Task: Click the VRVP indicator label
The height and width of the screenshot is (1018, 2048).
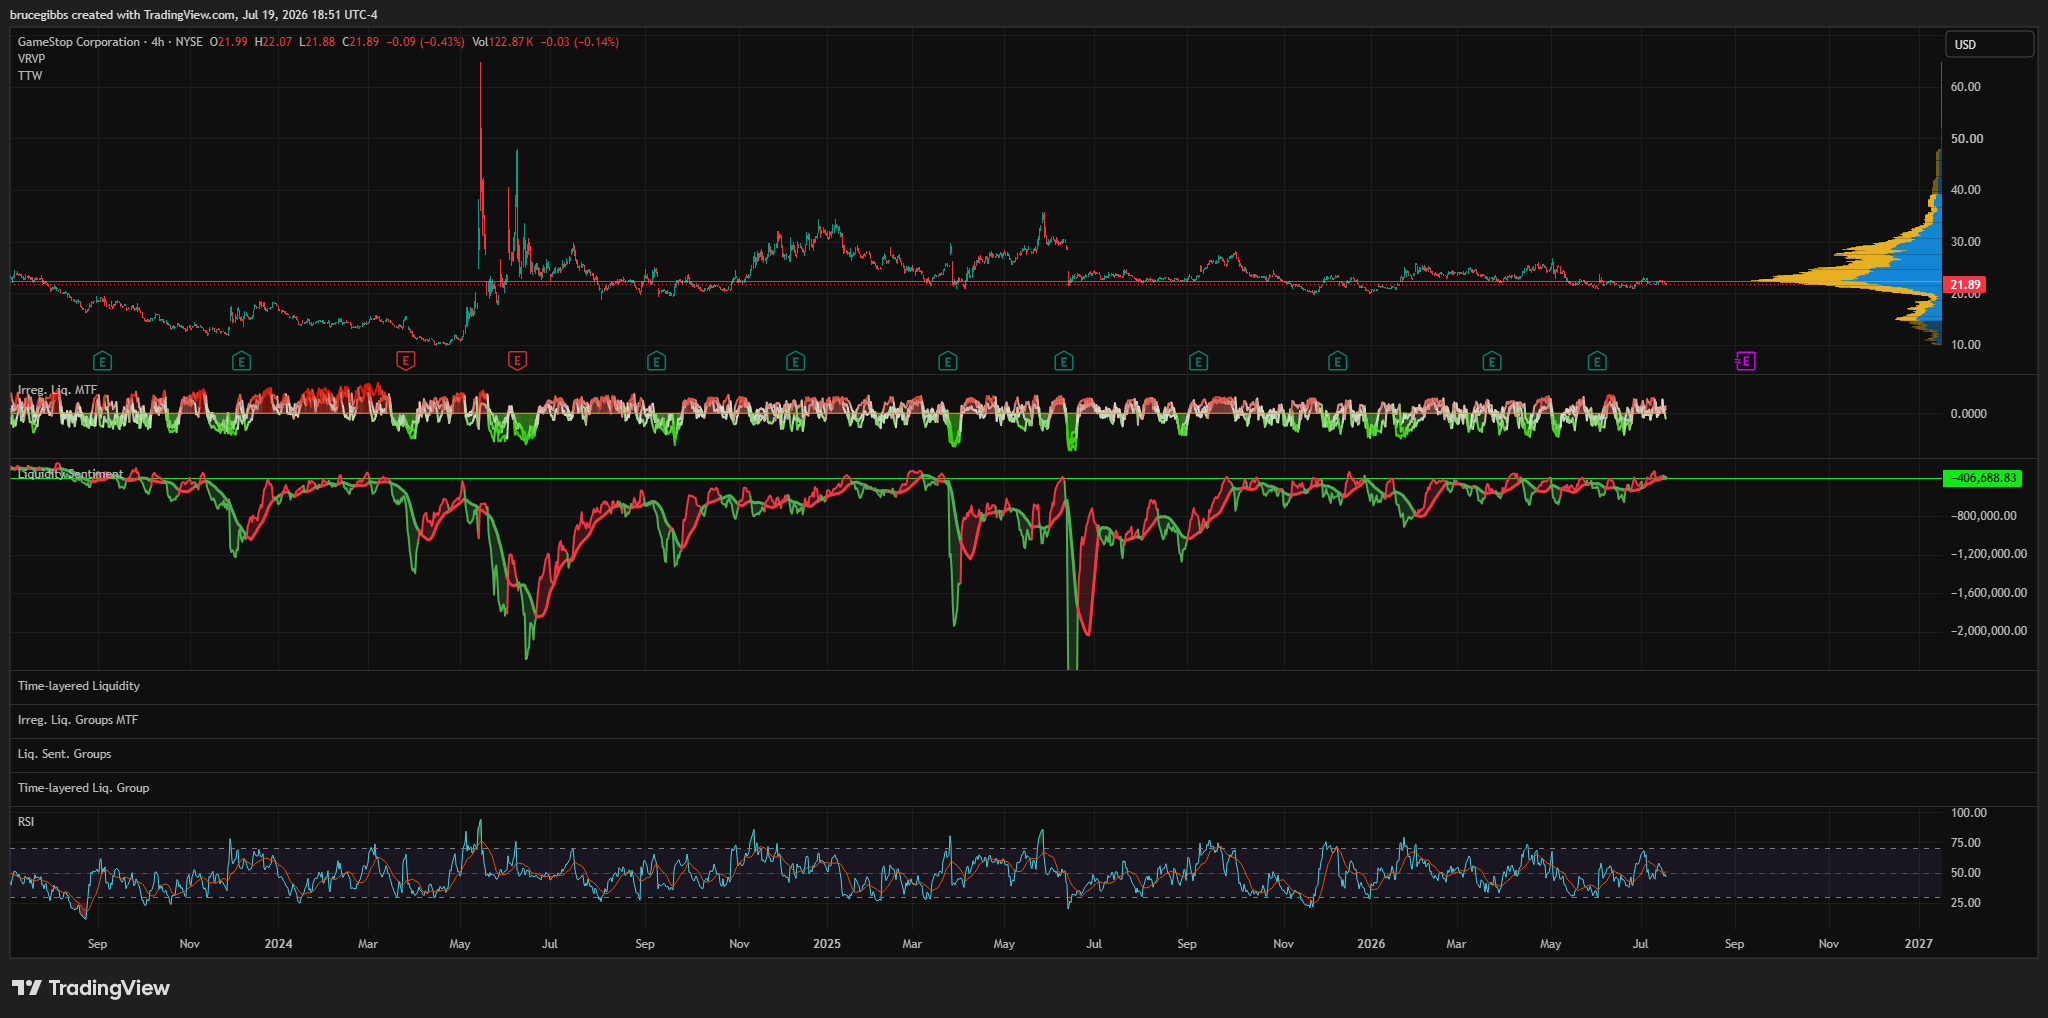Action: [x=31, y=59]
